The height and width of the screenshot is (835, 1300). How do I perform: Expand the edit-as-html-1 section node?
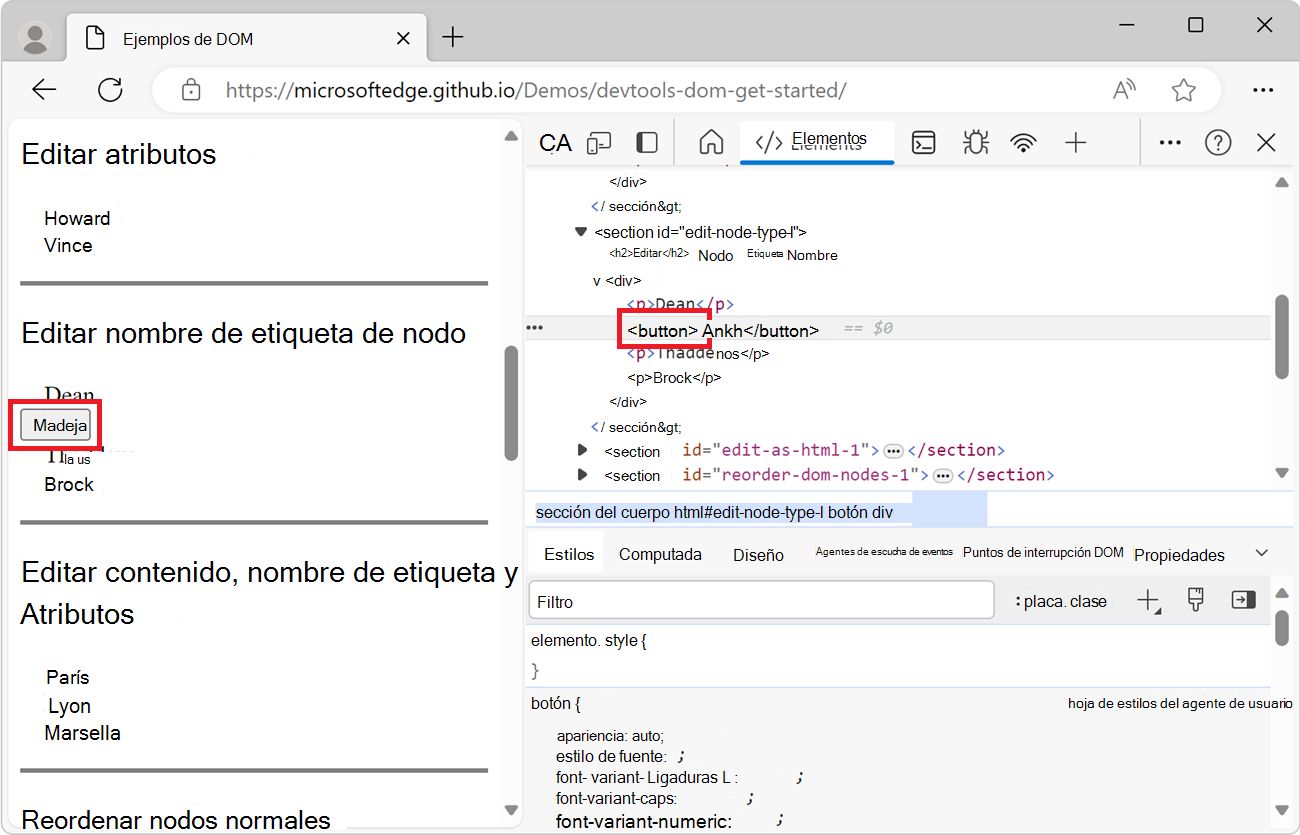[583, 450]
